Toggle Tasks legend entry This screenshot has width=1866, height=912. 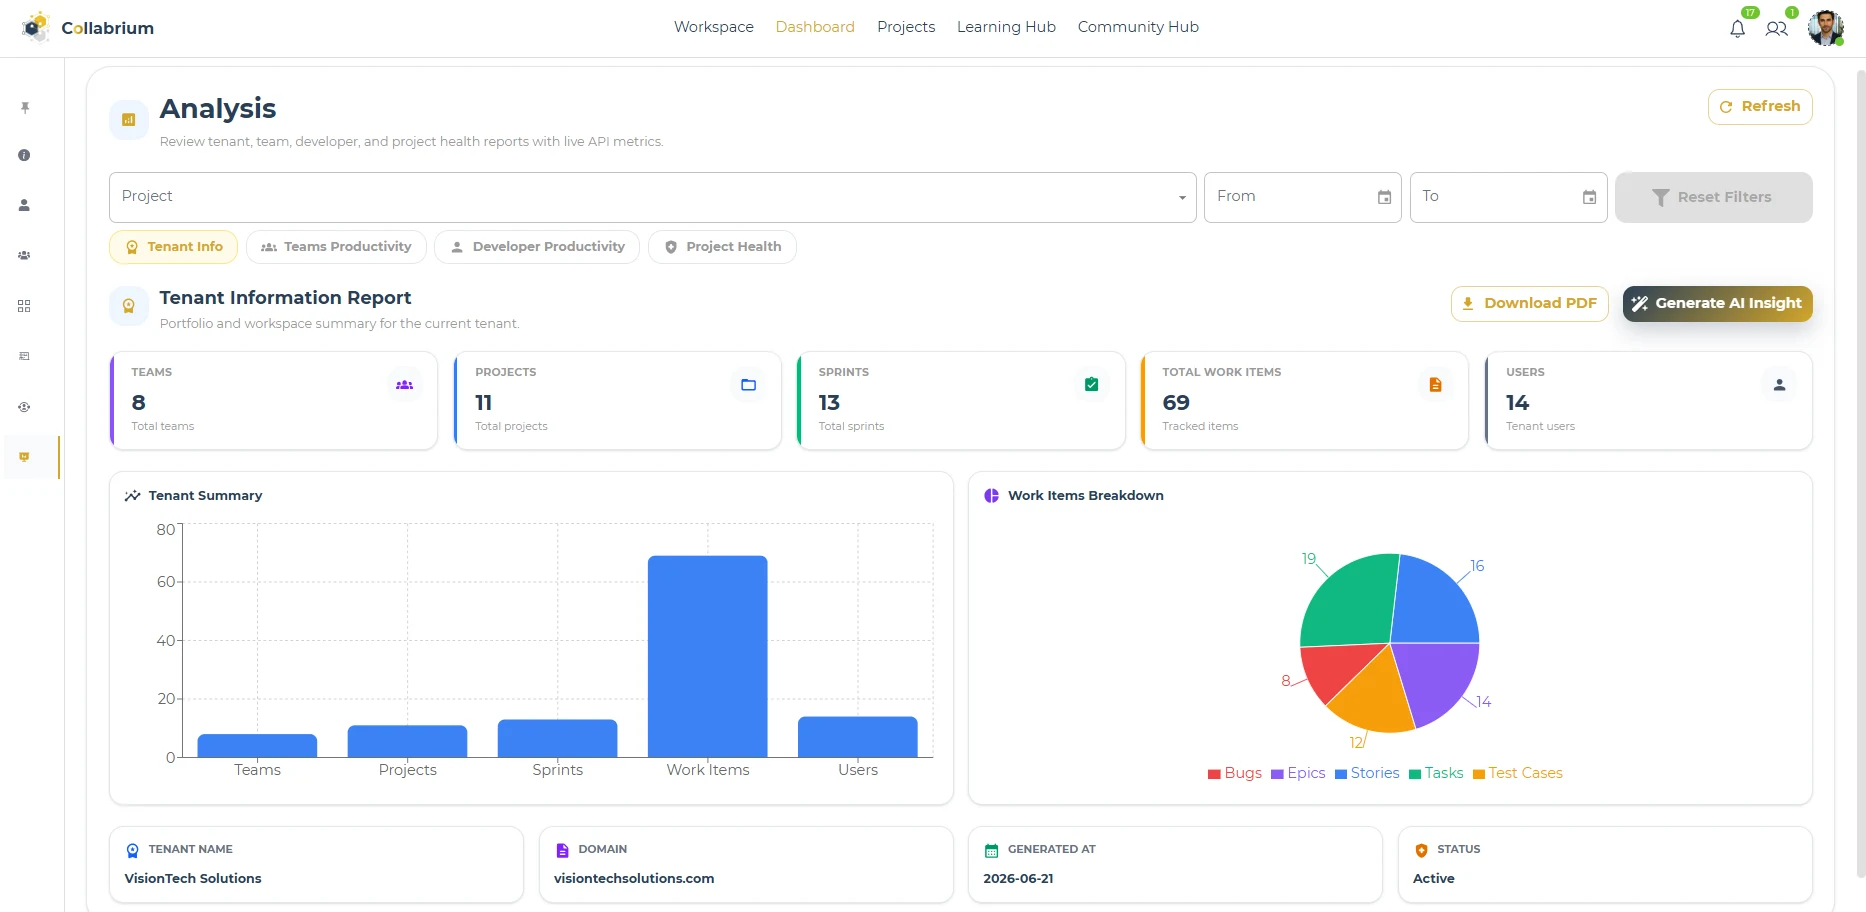tap(1436, 773)
